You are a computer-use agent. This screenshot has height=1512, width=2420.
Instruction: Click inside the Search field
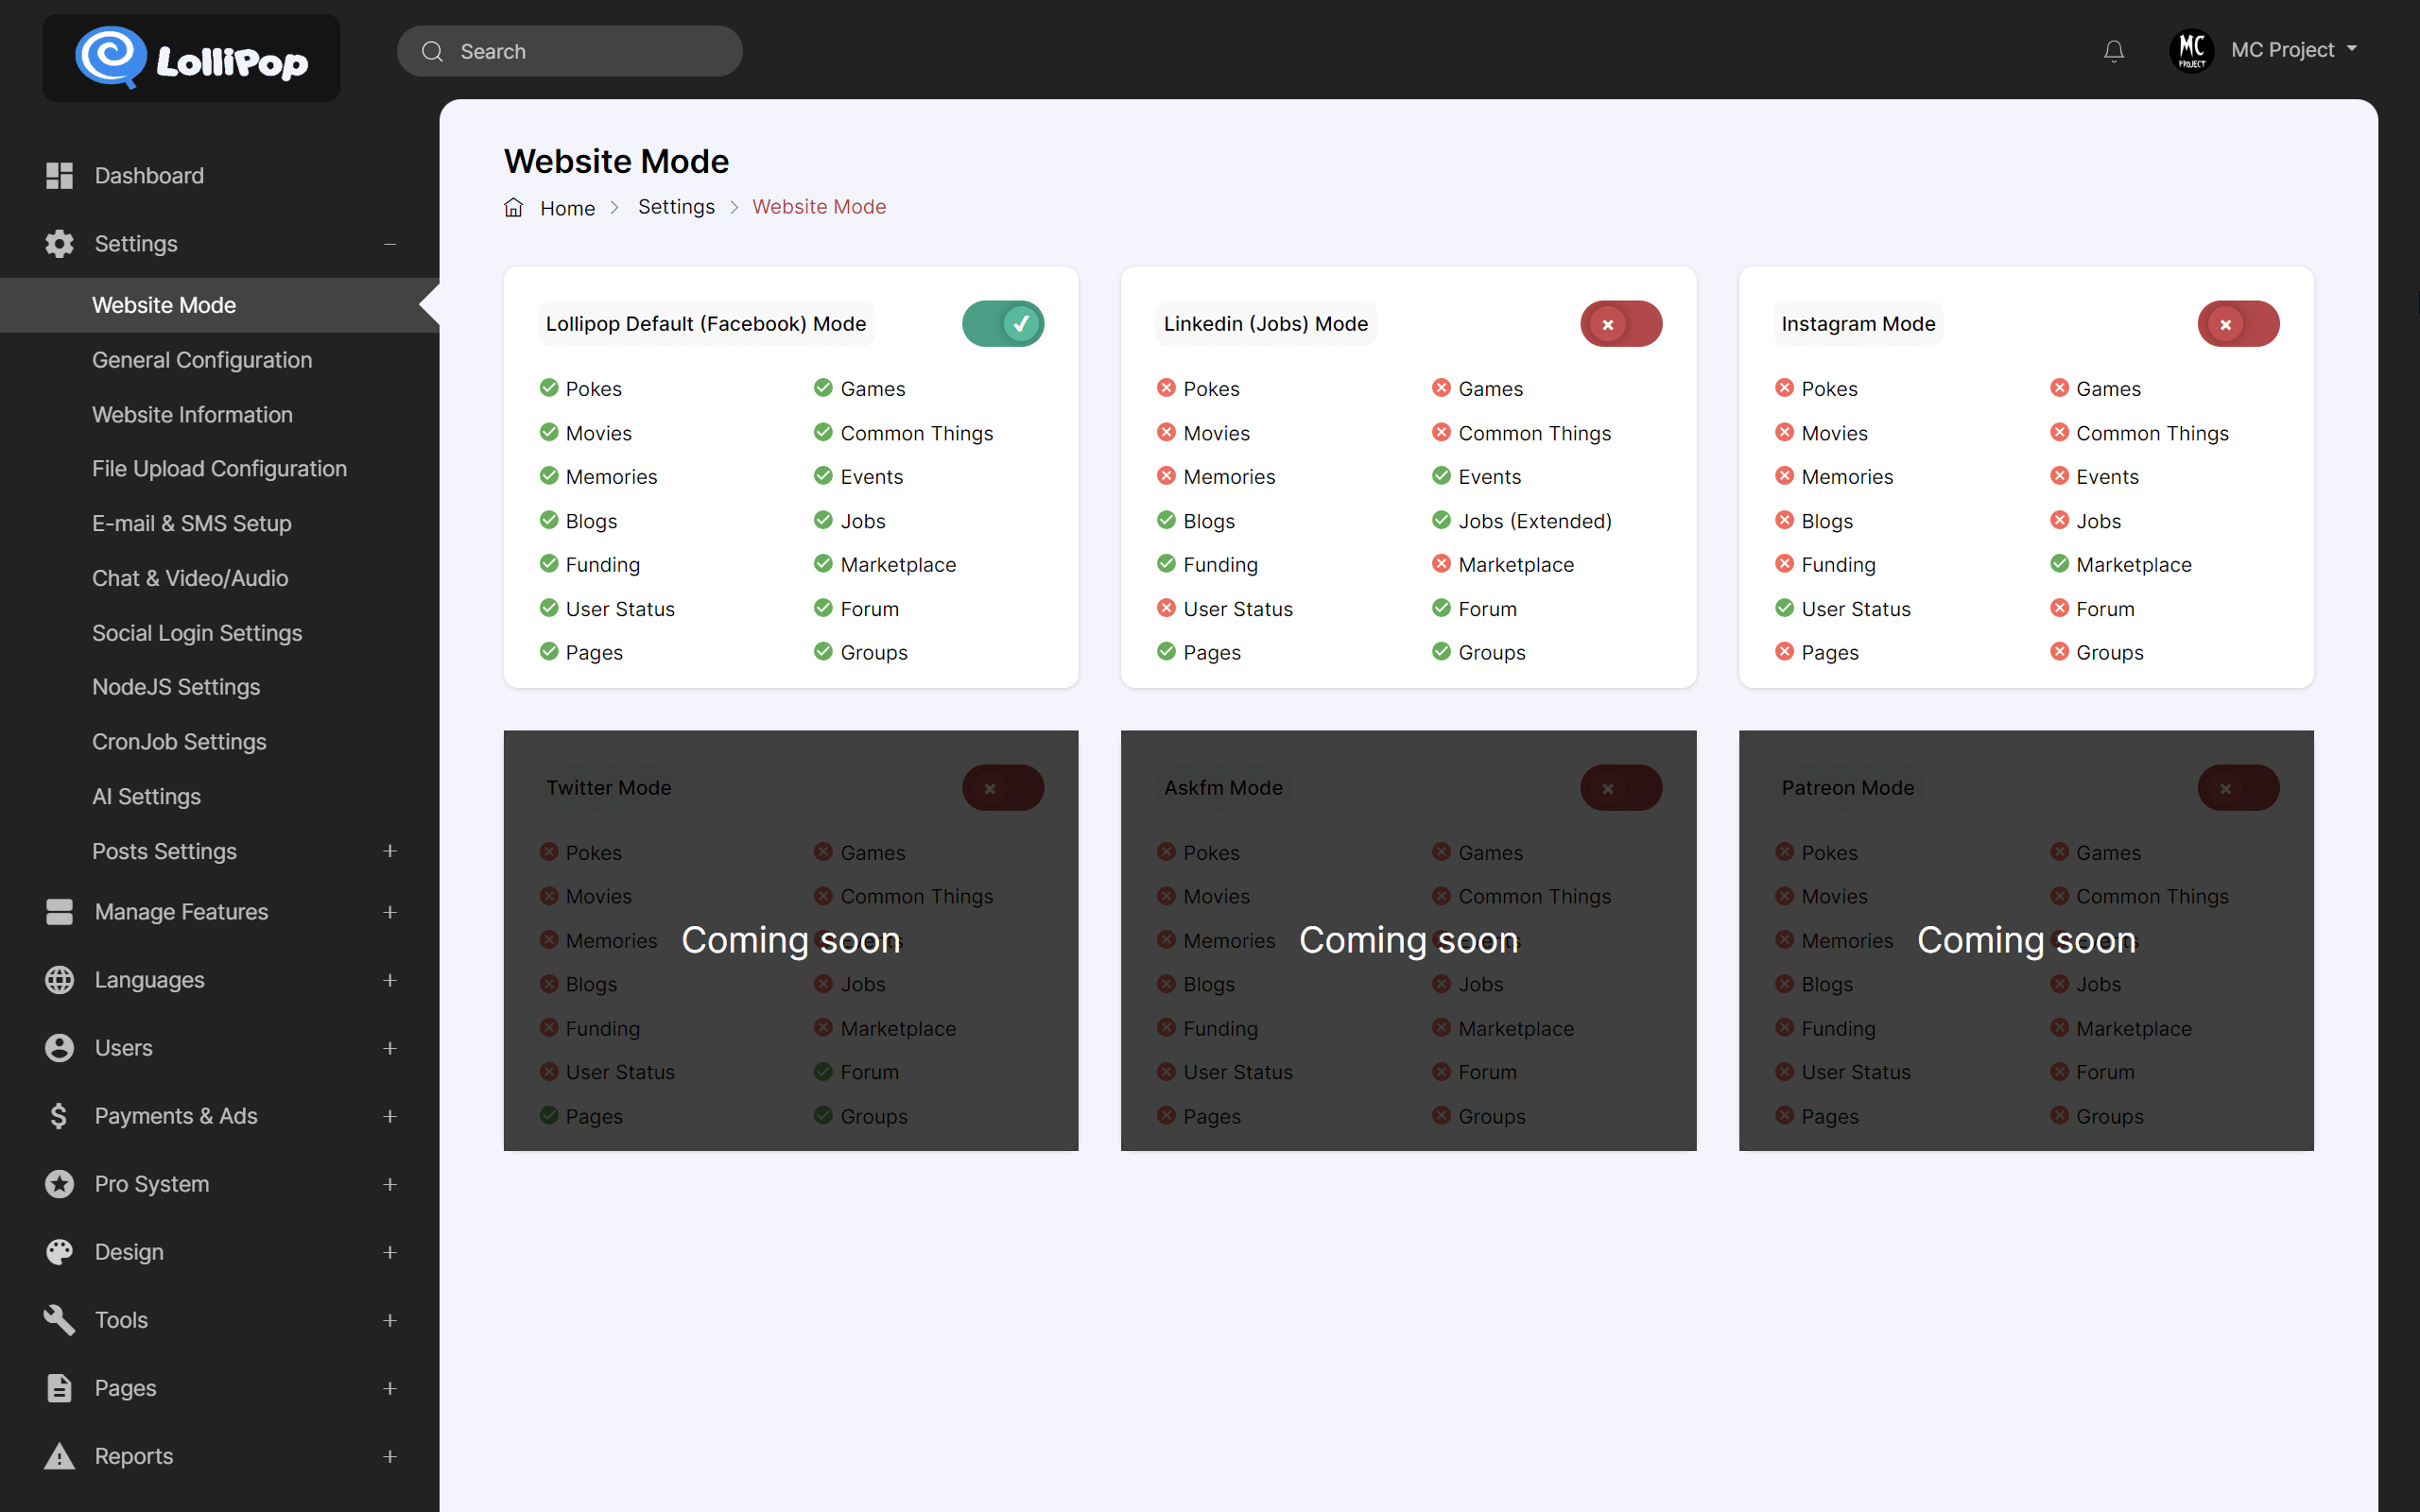coord(569,51)
